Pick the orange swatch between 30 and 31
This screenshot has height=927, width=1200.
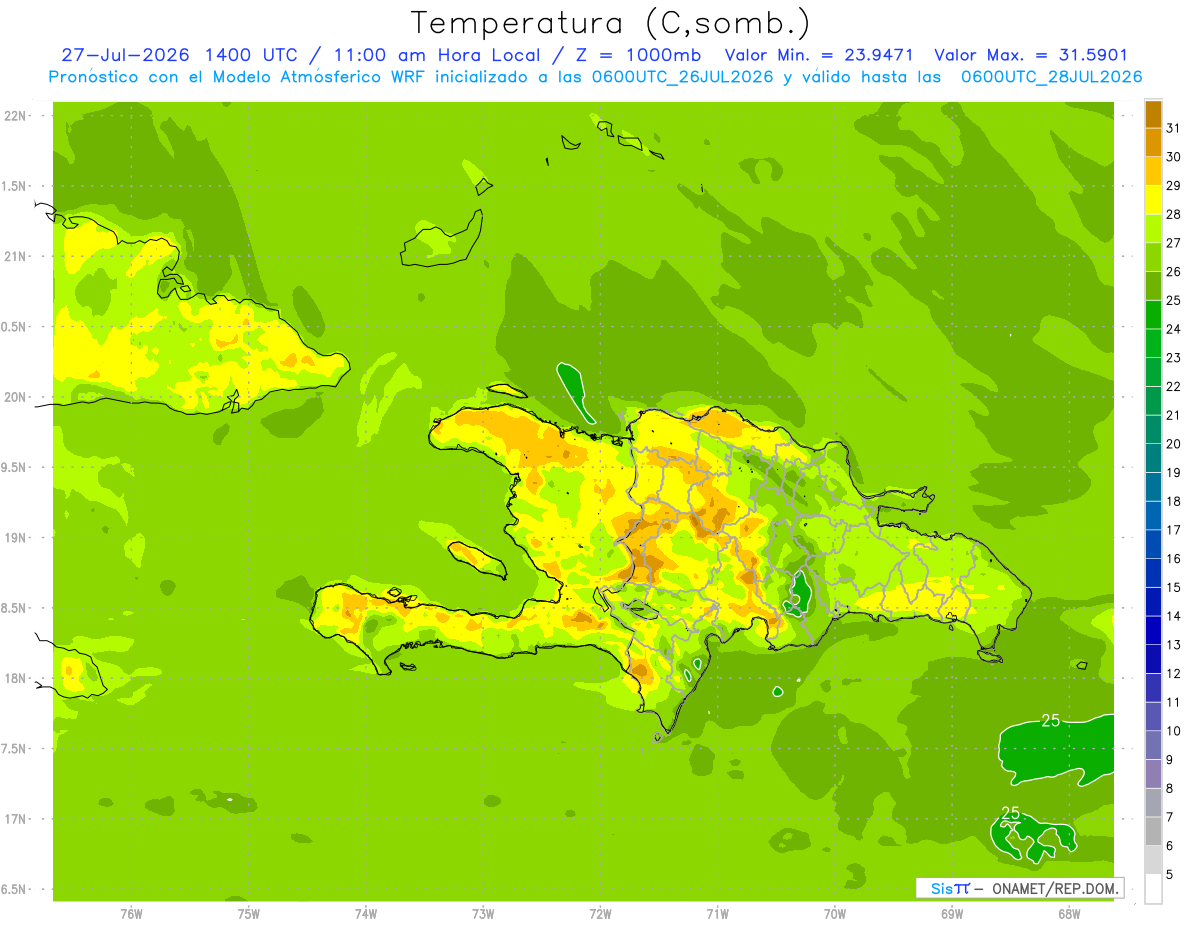(x=1153, y=142)
